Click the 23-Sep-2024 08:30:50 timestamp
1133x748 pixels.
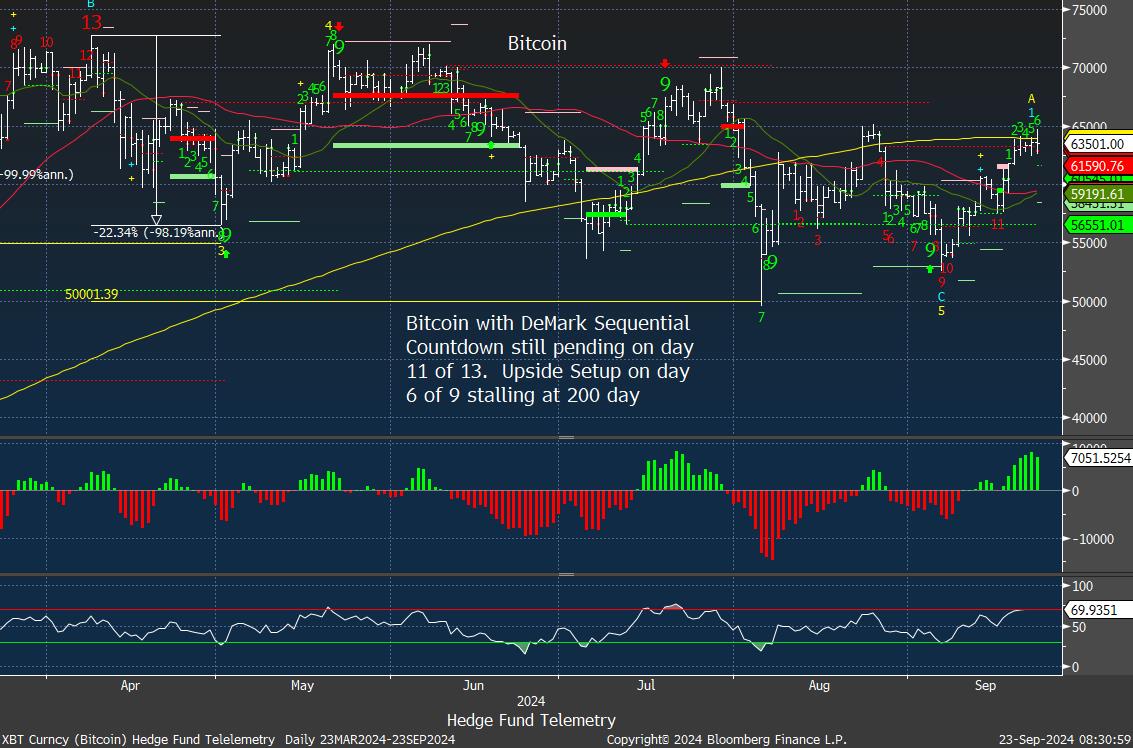pyautogui.click(x=1065, y=740)
